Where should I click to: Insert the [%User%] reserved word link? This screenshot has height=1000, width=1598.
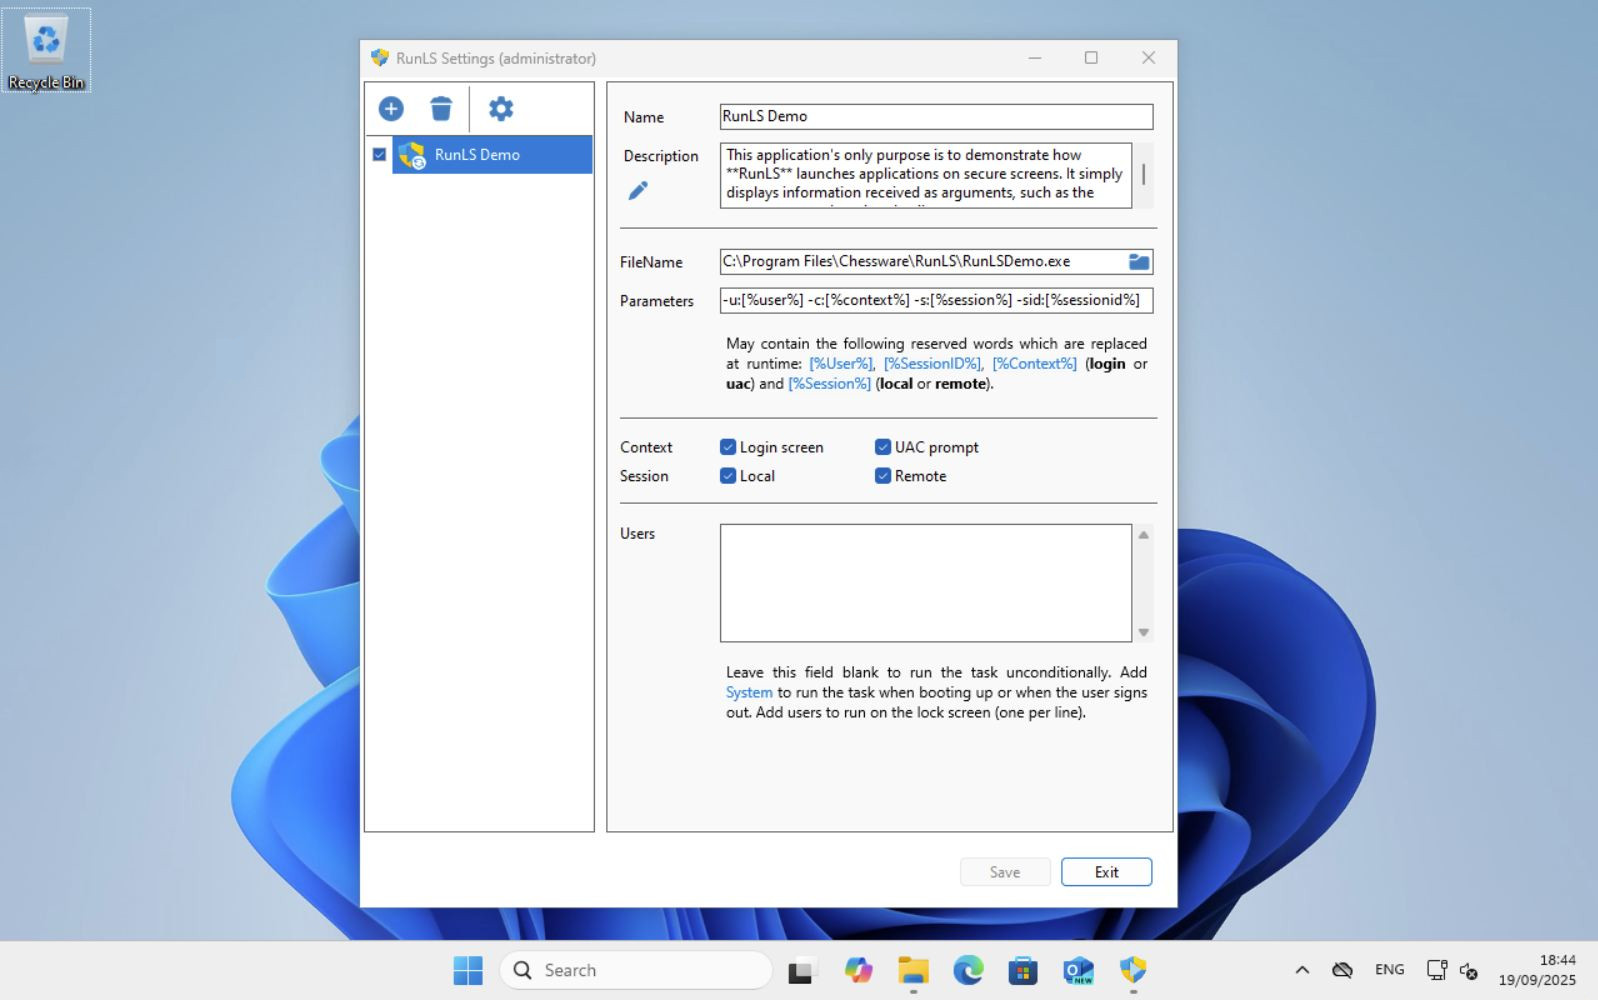tap(841, 364)
